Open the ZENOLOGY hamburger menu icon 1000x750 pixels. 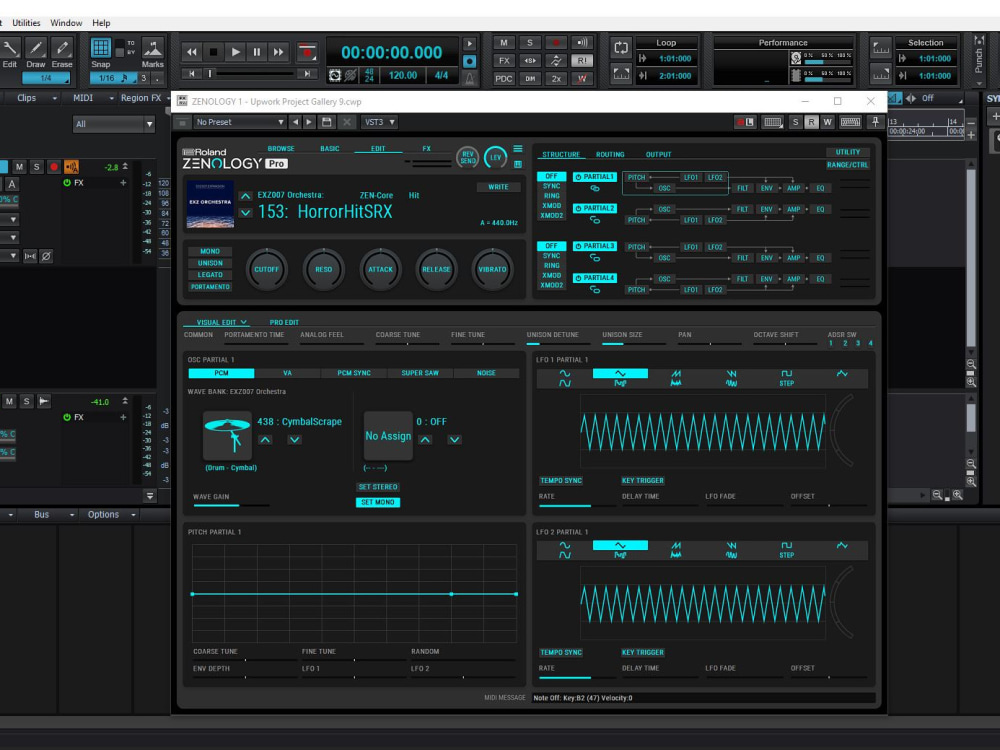(518, 149)
